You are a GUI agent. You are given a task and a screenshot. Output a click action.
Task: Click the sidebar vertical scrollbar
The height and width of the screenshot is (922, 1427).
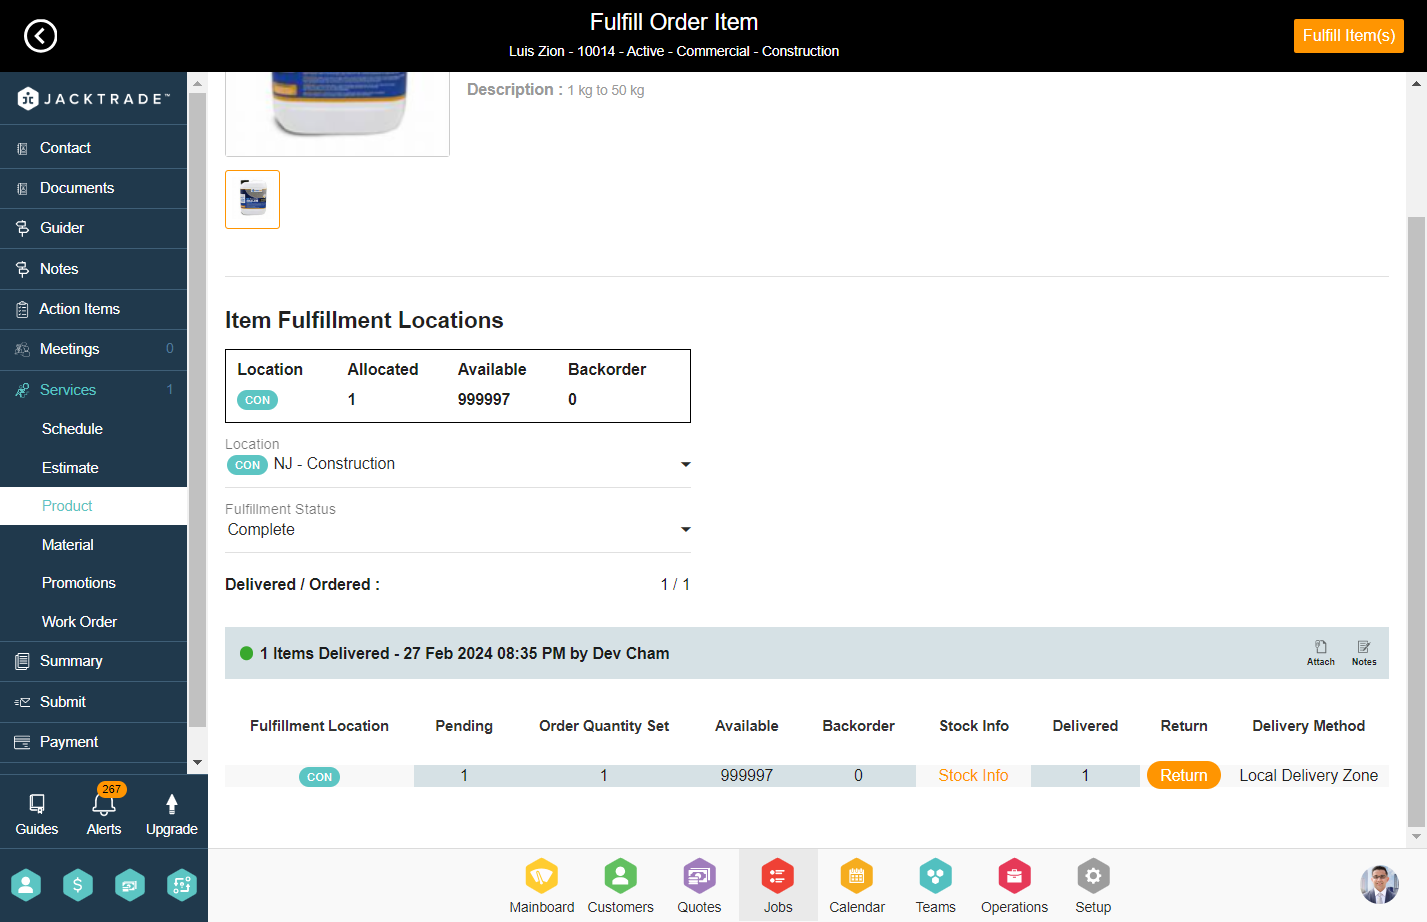coord(197,410)
